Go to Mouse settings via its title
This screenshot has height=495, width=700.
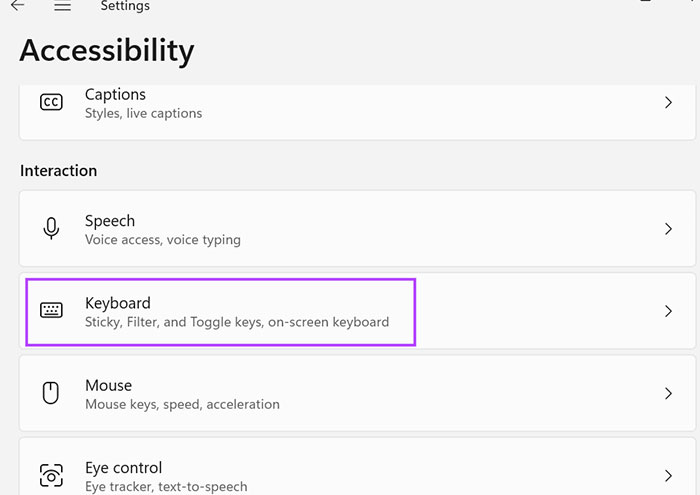pyautogui.click(x=108, y=385)
